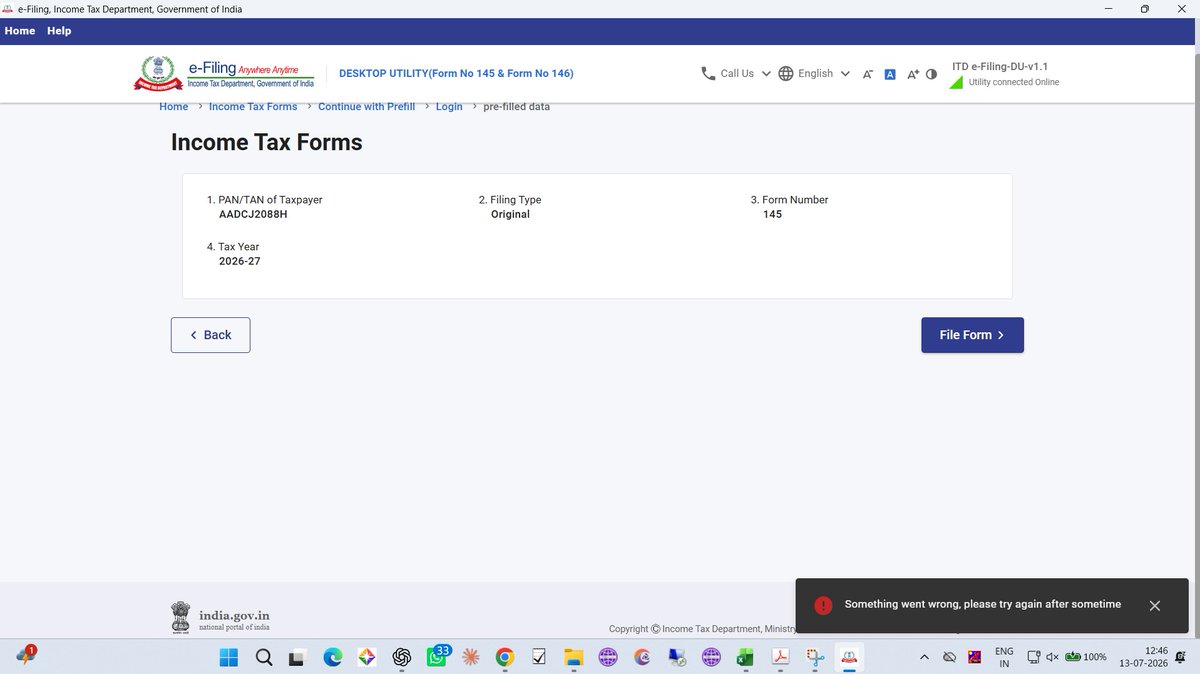Image resolution: width=1200 pixels, height=674 pixels.
Task: Open the weather widget on the taskbar
Action: point(25,656)
